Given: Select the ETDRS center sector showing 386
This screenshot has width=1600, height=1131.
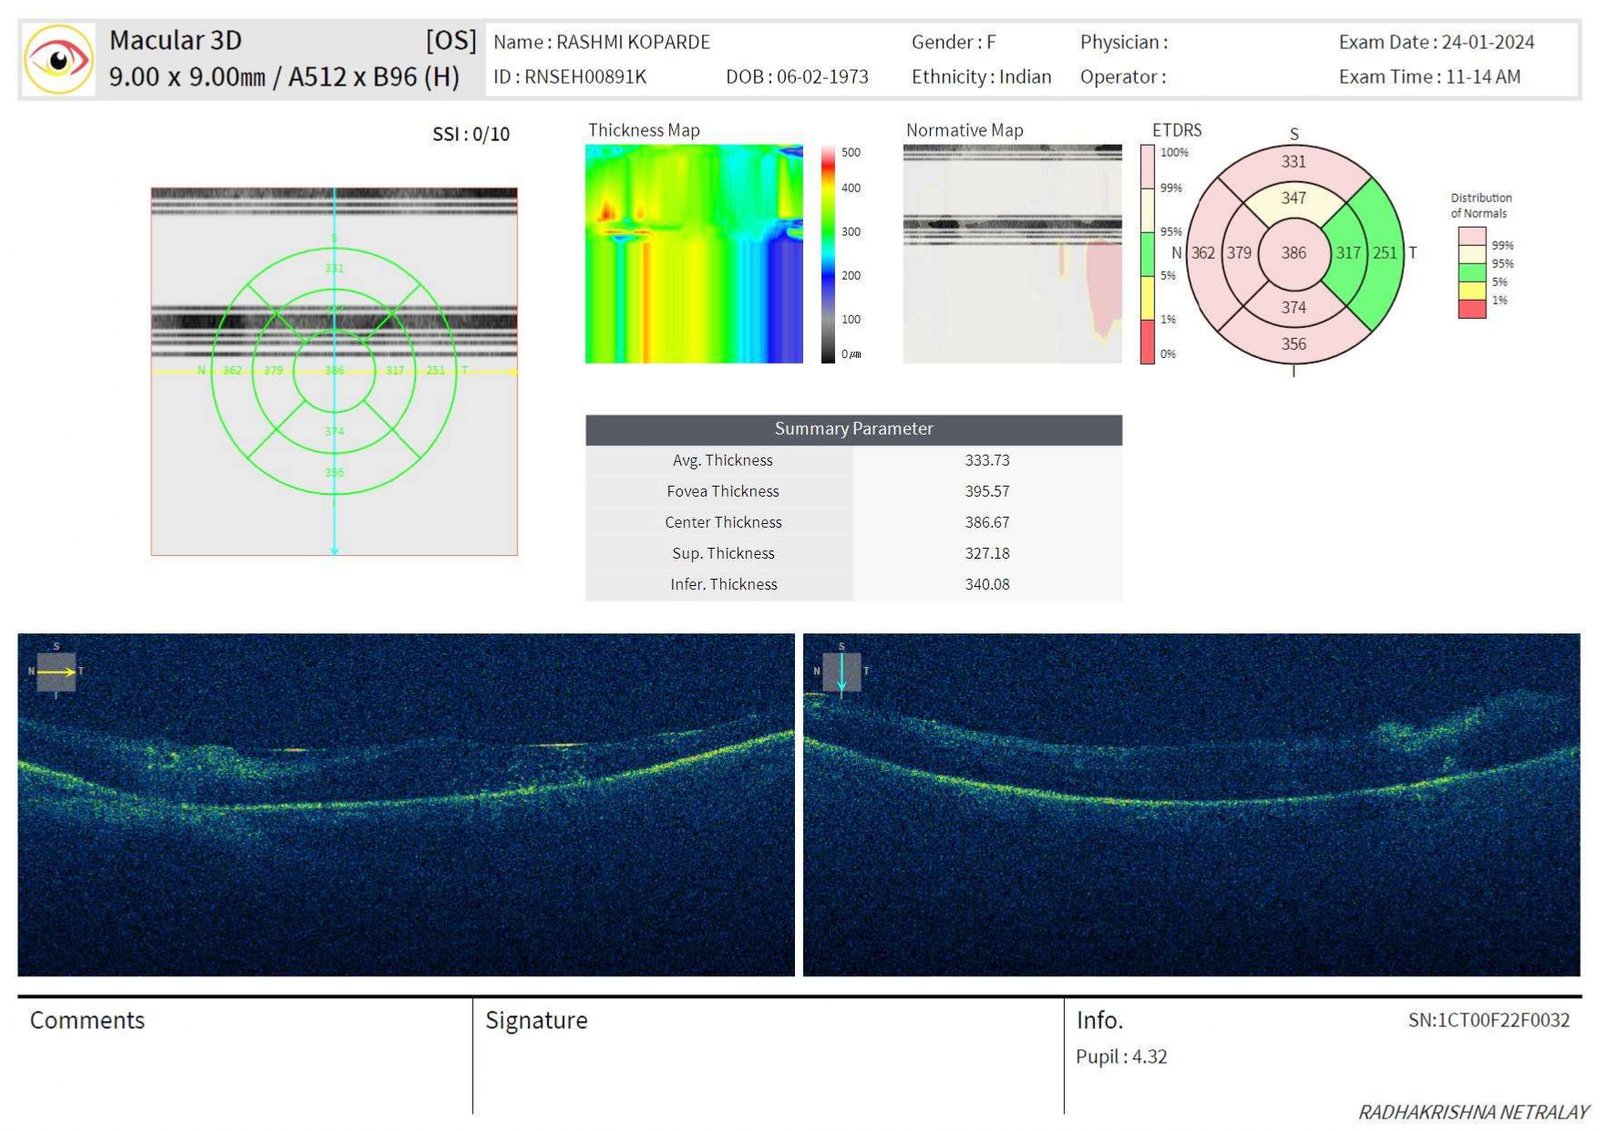Looking at the screenshot, I should tap(1293, 253).
